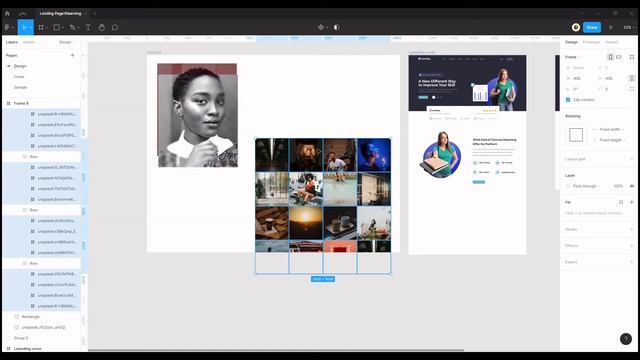Open the Sample page

pyautogui.click(x=20, y=87)
